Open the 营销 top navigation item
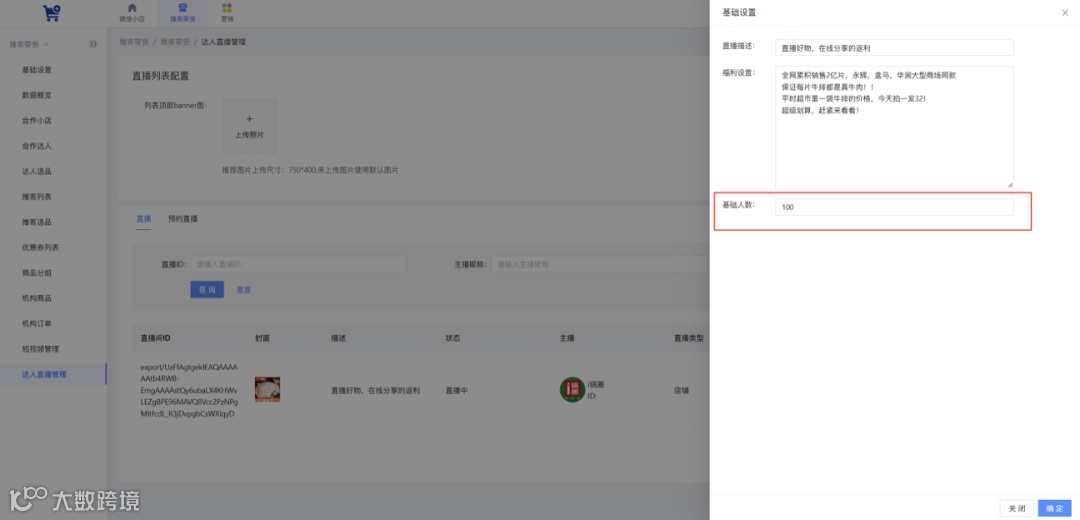This screenshot has width=1080, height=520. [227, 13]
